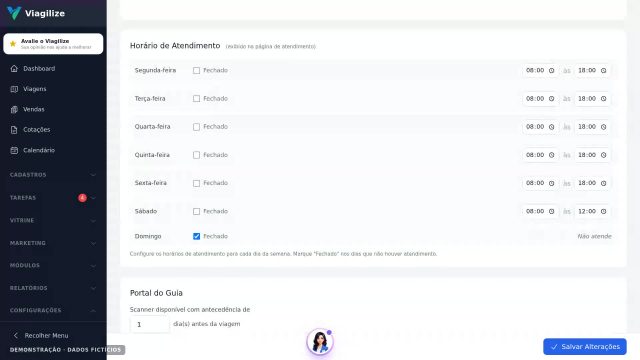Open the Dashboard home icon
This screenshot has width=640, height=360.
click(14, 69)
